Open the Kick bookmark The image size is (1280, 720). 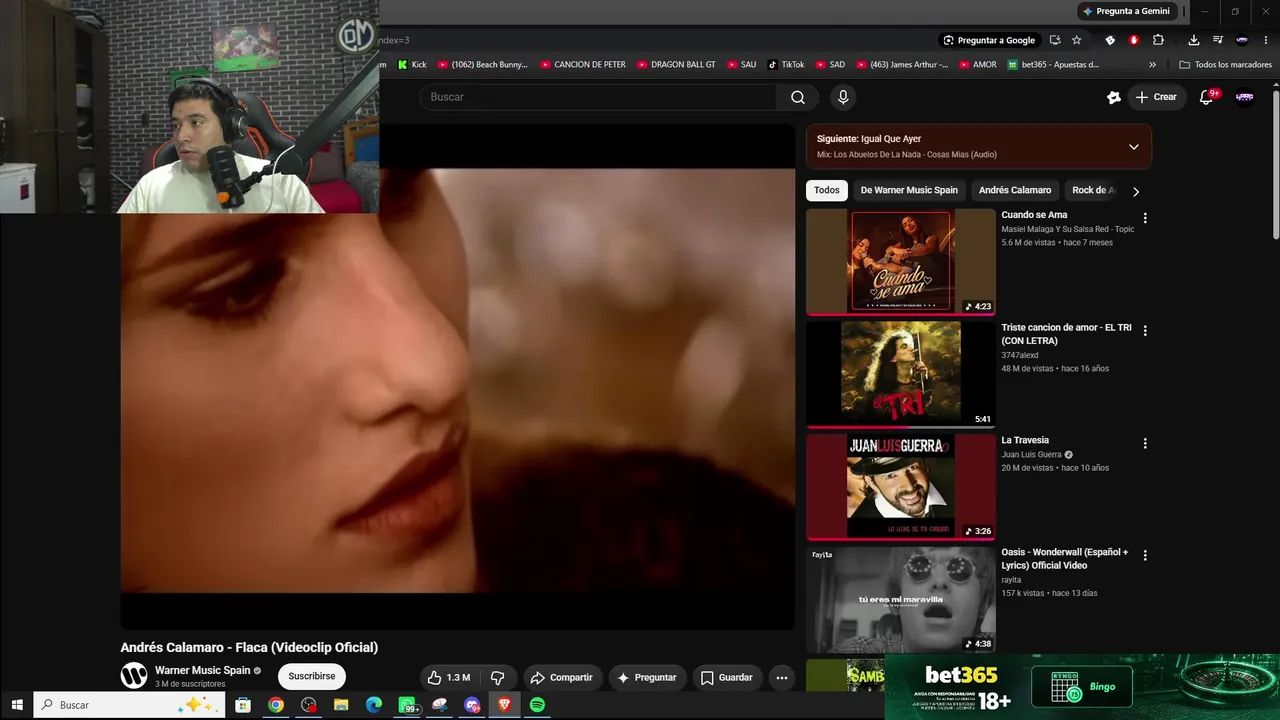click(x=412, y=65)
